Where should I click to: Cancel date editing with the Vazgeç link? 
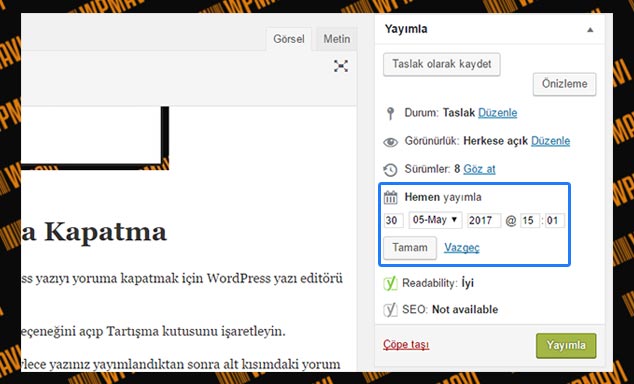pyautogui.click(x=462, y=247)
